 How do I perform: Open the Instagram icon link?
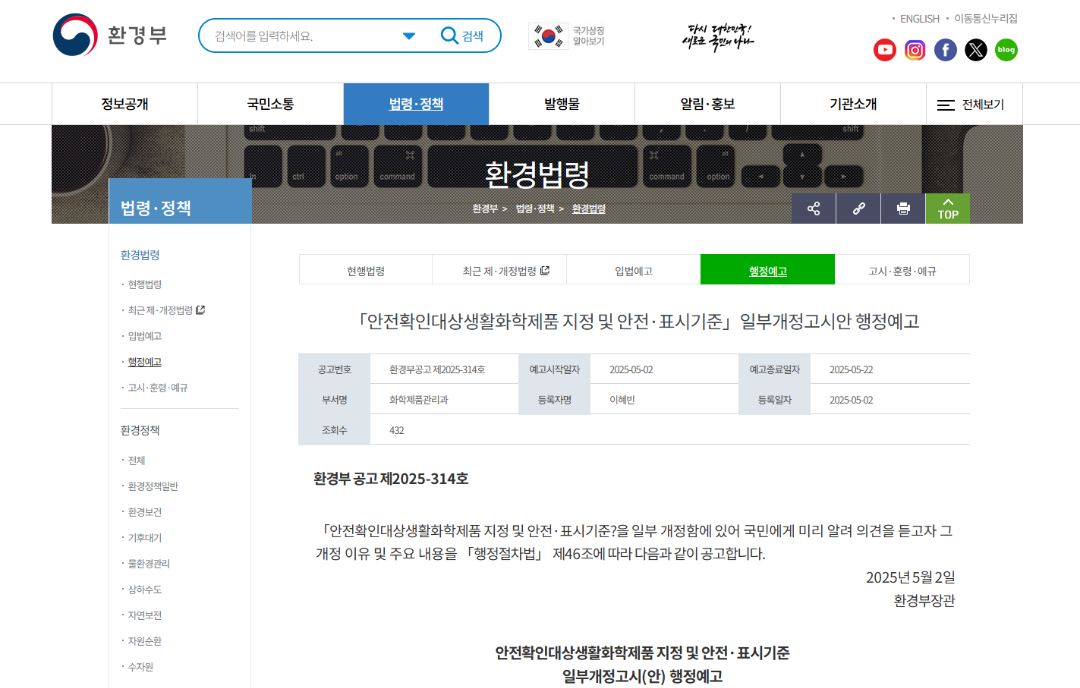pyautogui.click(x=915, y=50)
